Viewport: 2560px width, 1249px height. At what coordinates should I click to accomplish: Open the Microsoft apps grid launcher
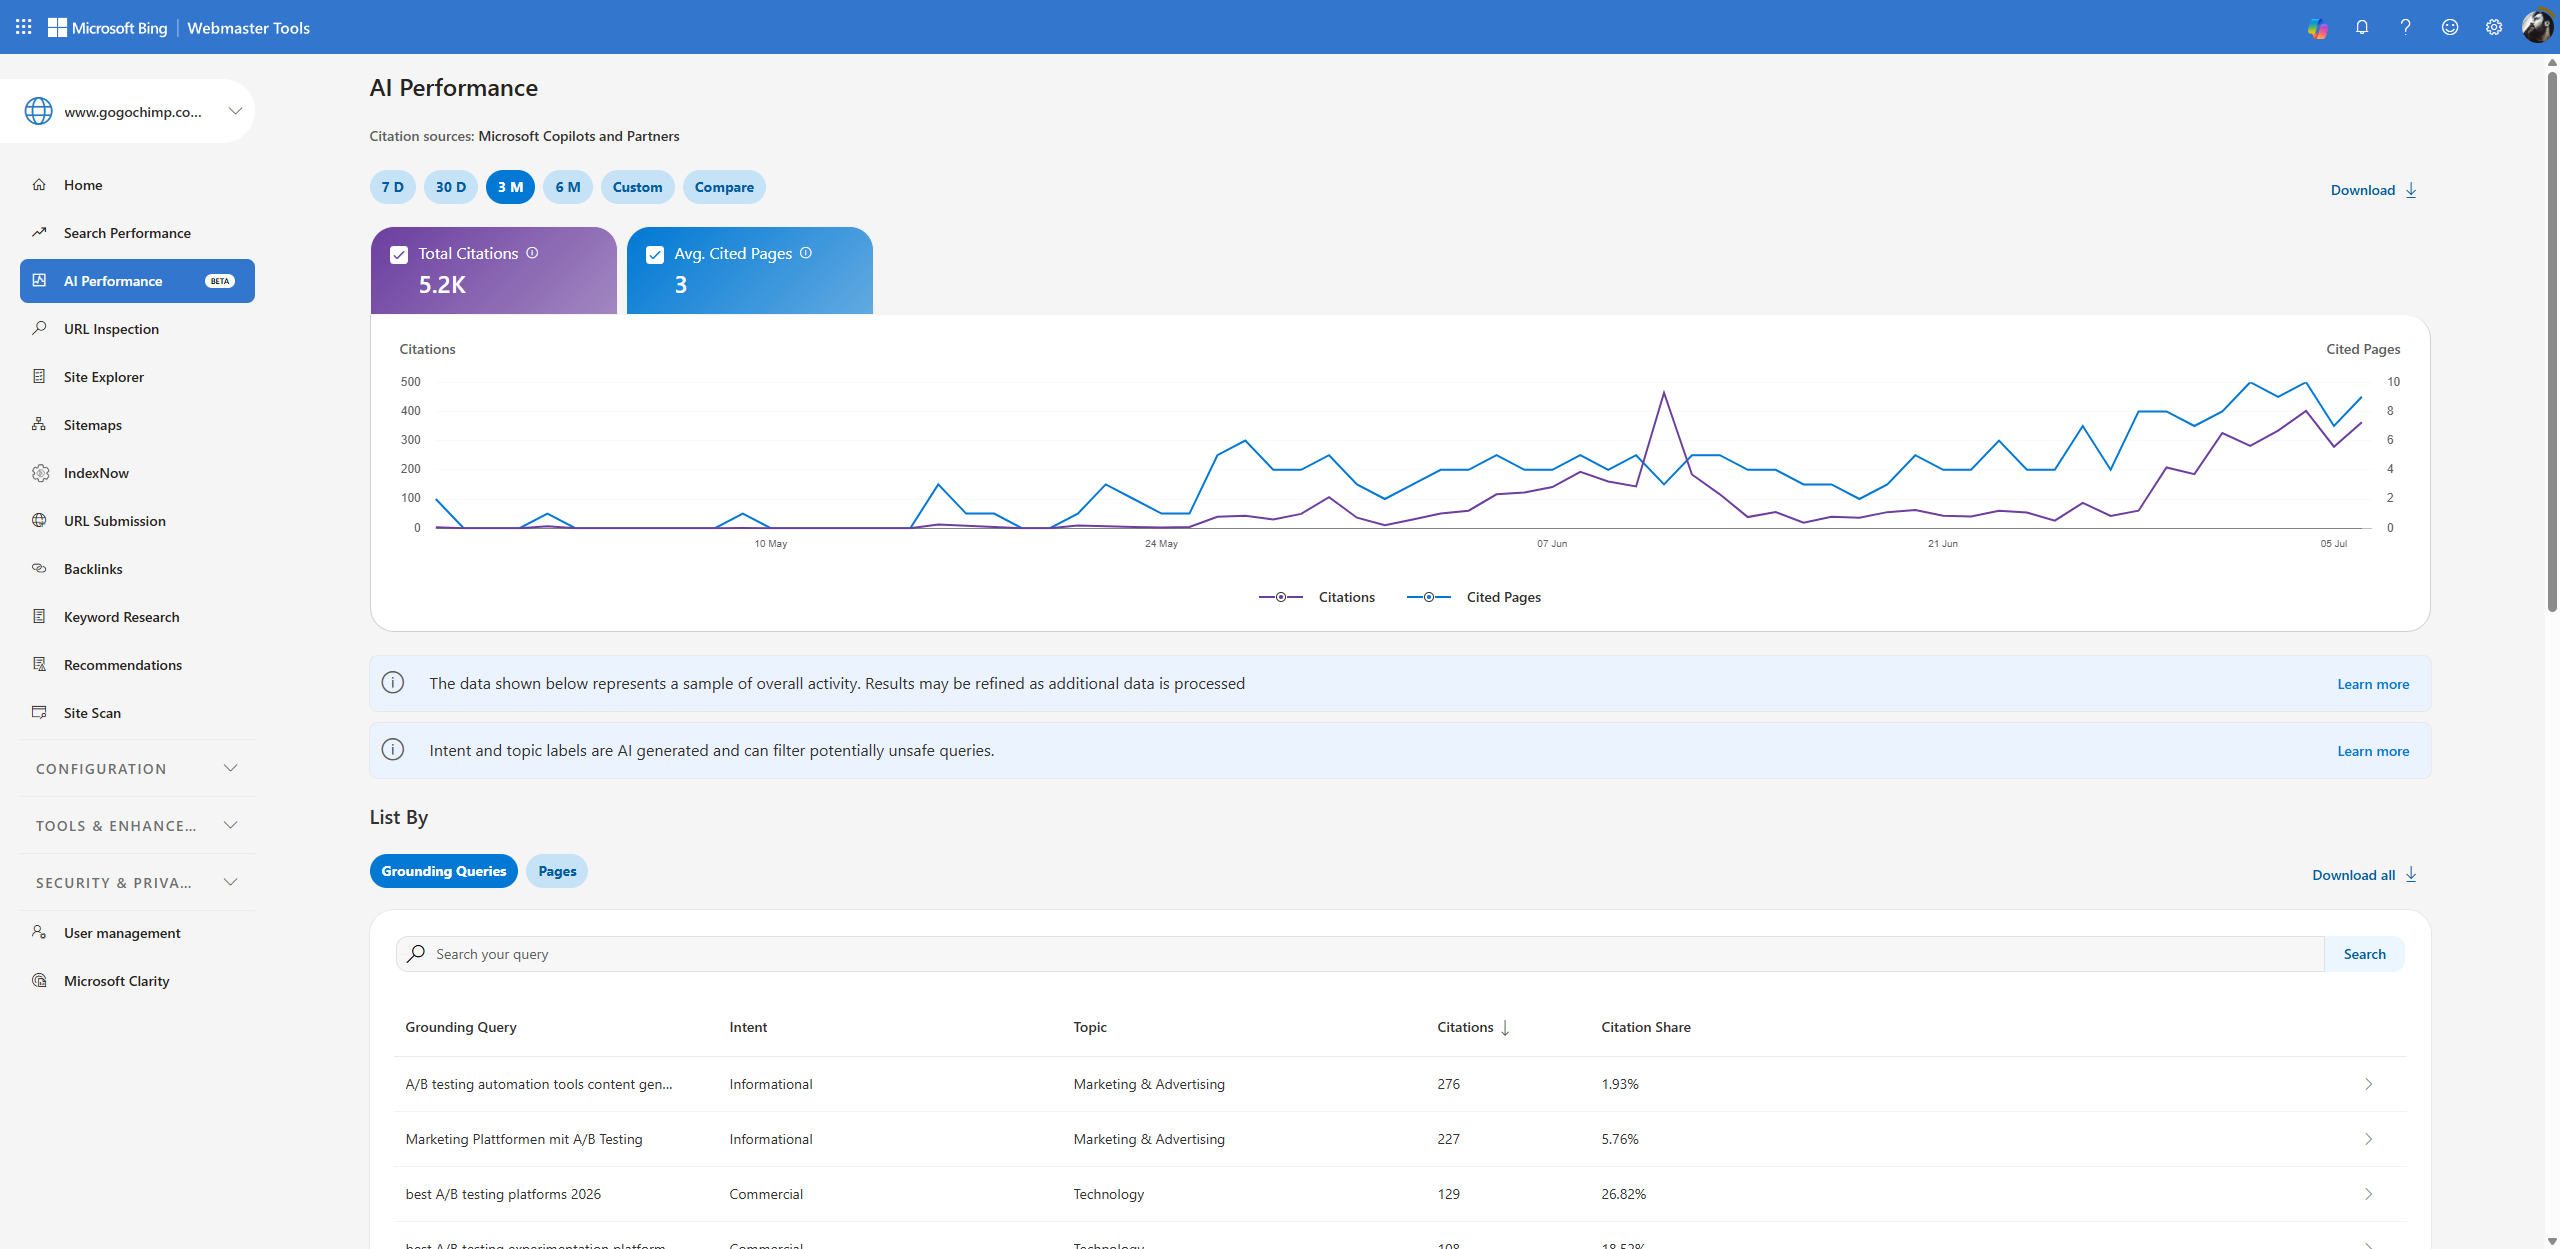[x=23, y=27]
